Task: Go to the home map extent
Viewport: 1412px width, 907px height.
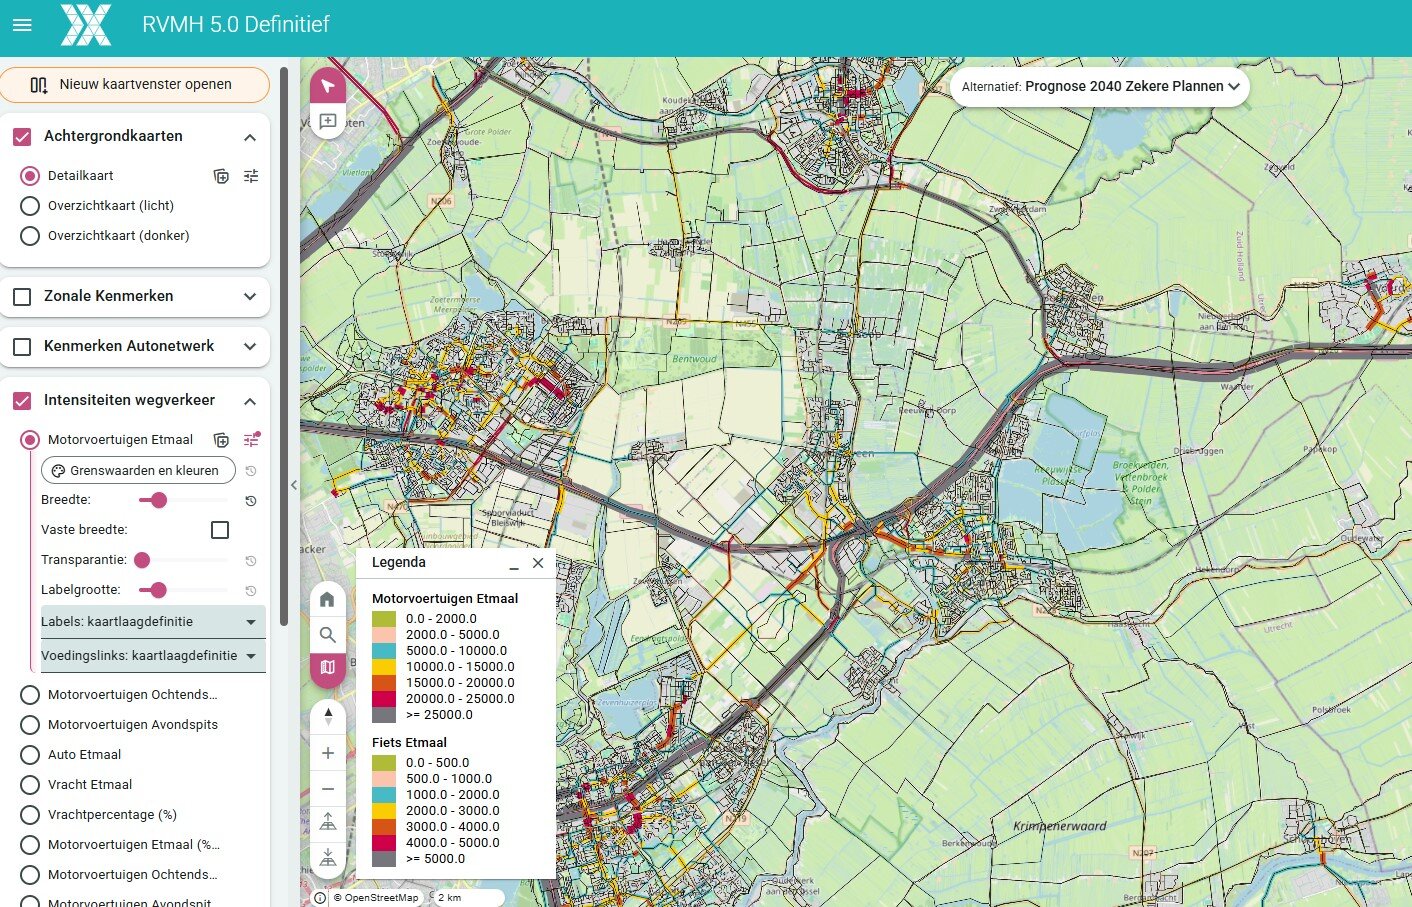Action: (327, 600)
